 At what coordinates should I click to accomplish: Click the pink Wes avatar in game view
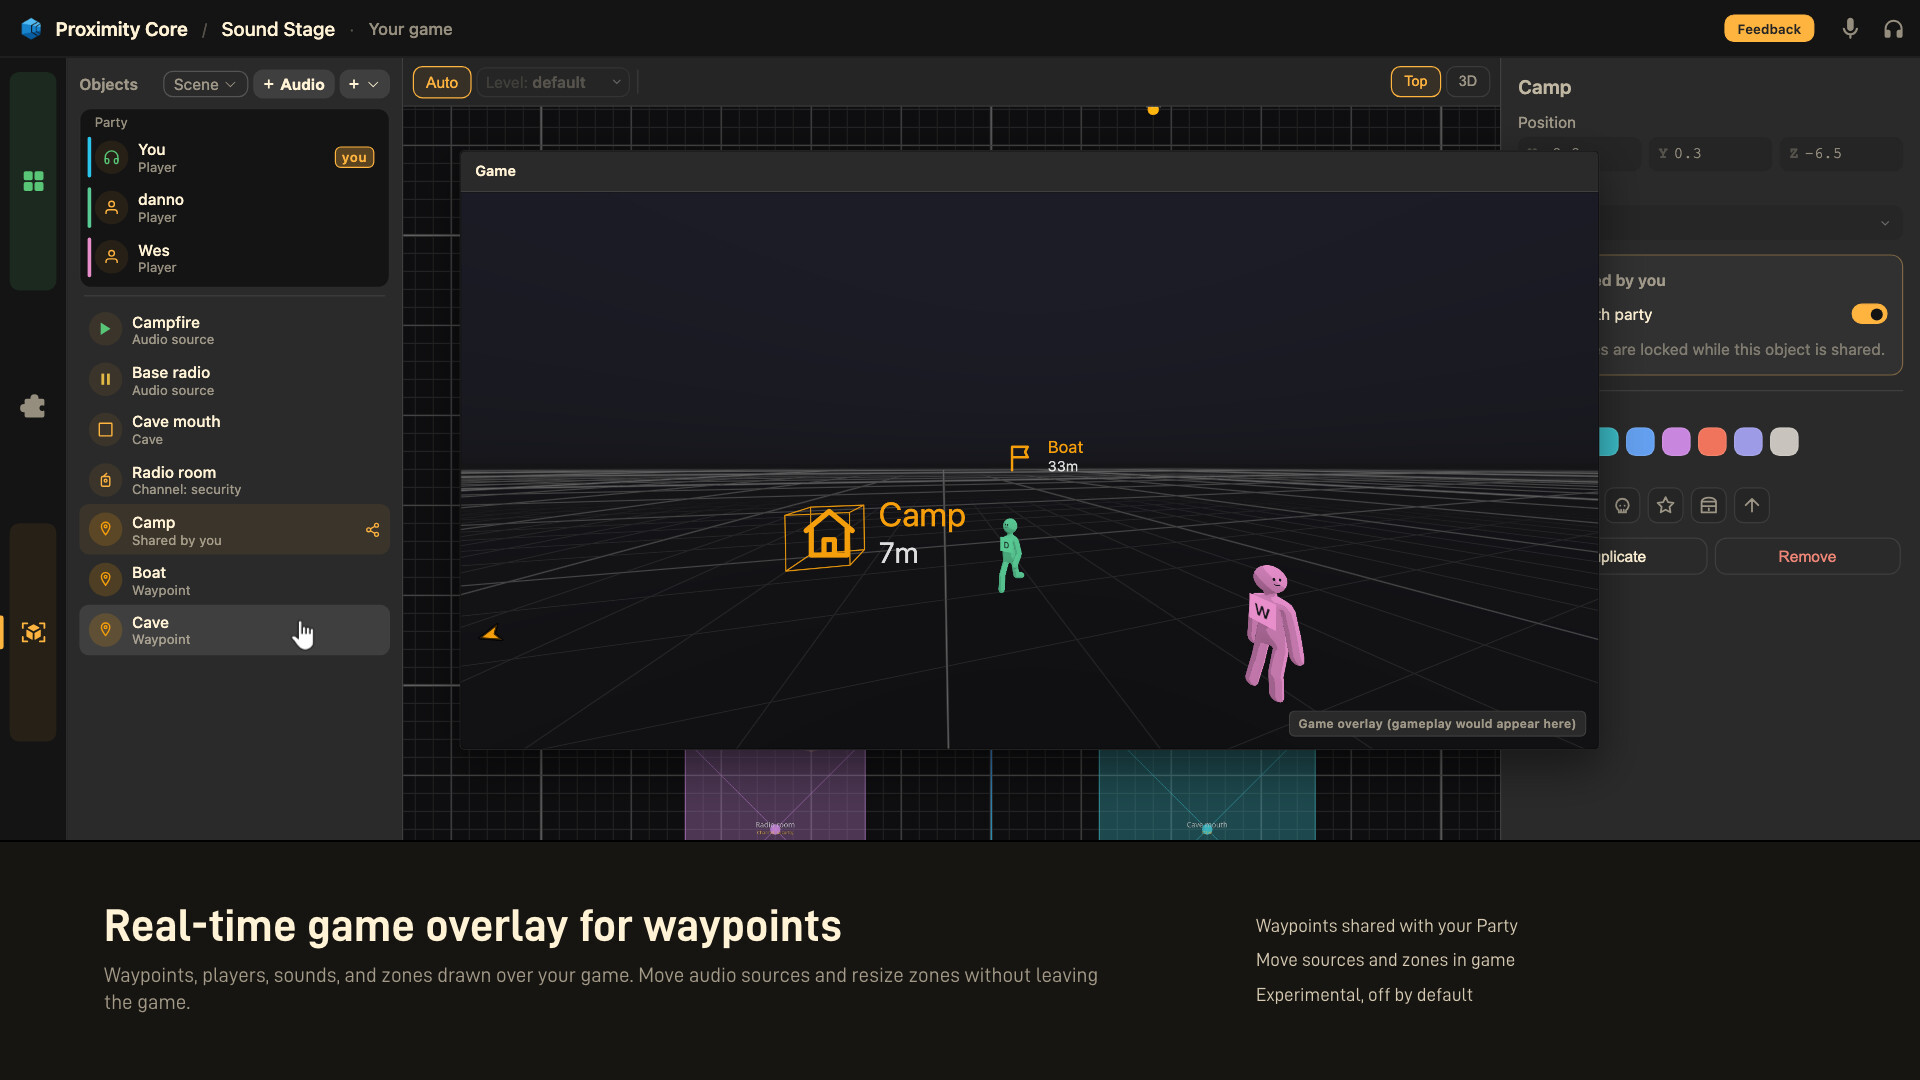[x=1273, y=633]
